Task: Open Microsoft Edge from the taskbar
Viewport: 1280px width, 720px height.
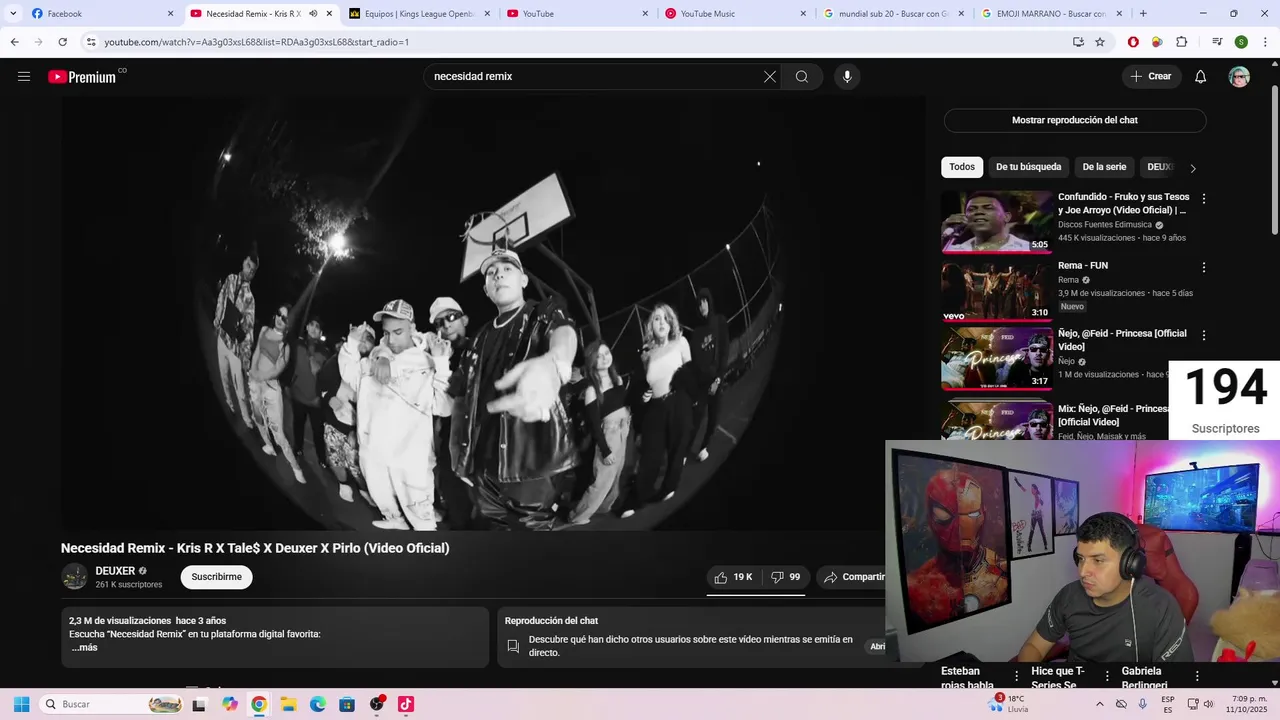Action: [x=317, y=704]
